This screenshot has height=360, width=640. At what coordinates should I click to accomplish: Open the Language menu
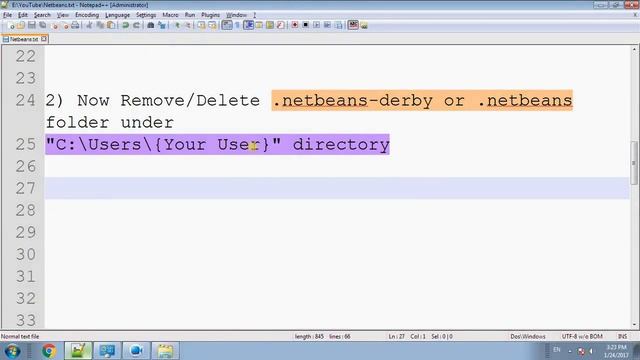coord(118,15)
